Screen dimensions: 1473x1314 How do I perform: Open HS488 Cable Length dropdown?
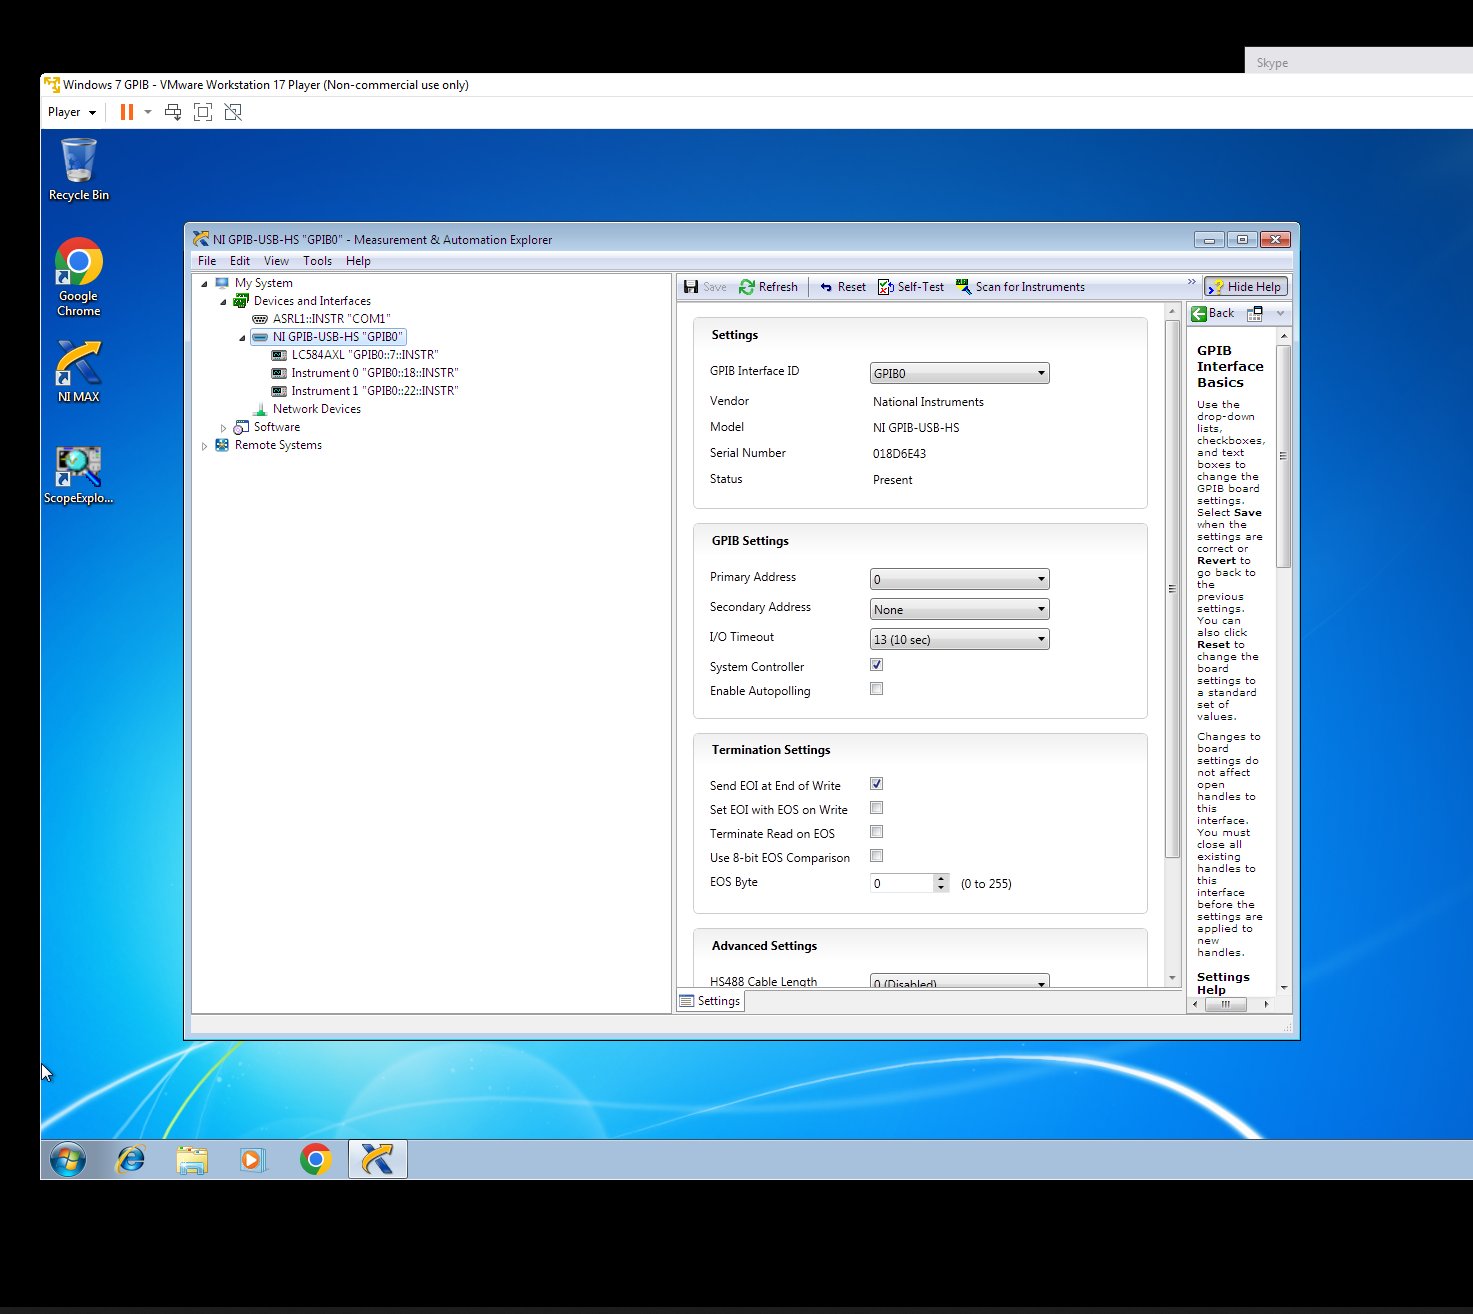coord(960,981)
